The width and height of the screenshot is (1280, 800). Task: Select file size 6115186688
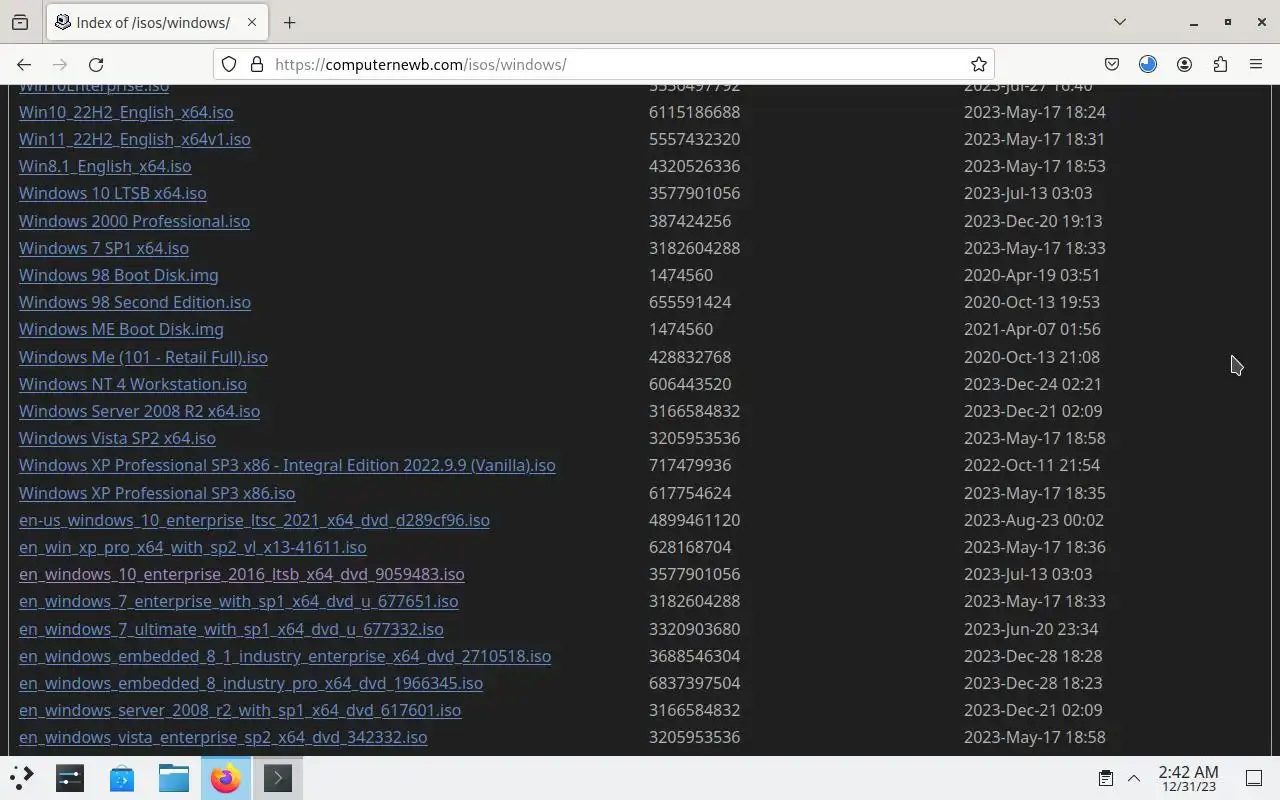point(694,112)
